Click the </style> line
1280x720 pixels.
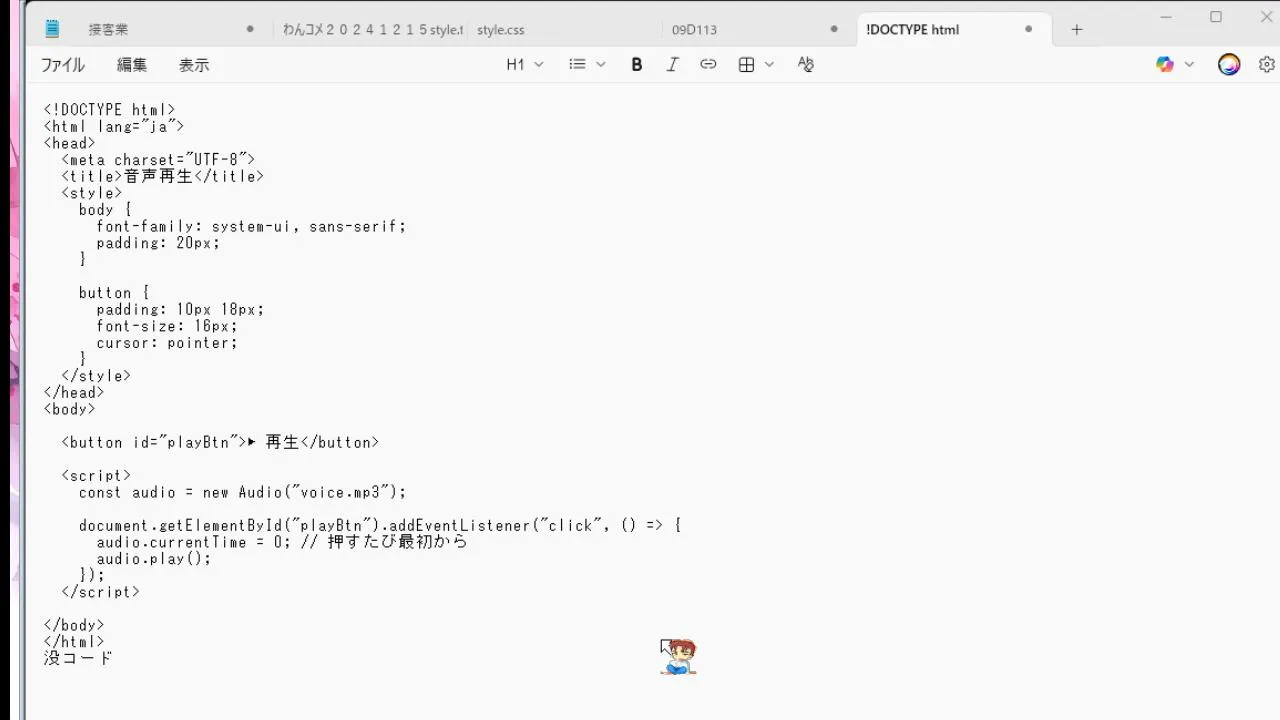pyautogui.click(x=96, y=376)
